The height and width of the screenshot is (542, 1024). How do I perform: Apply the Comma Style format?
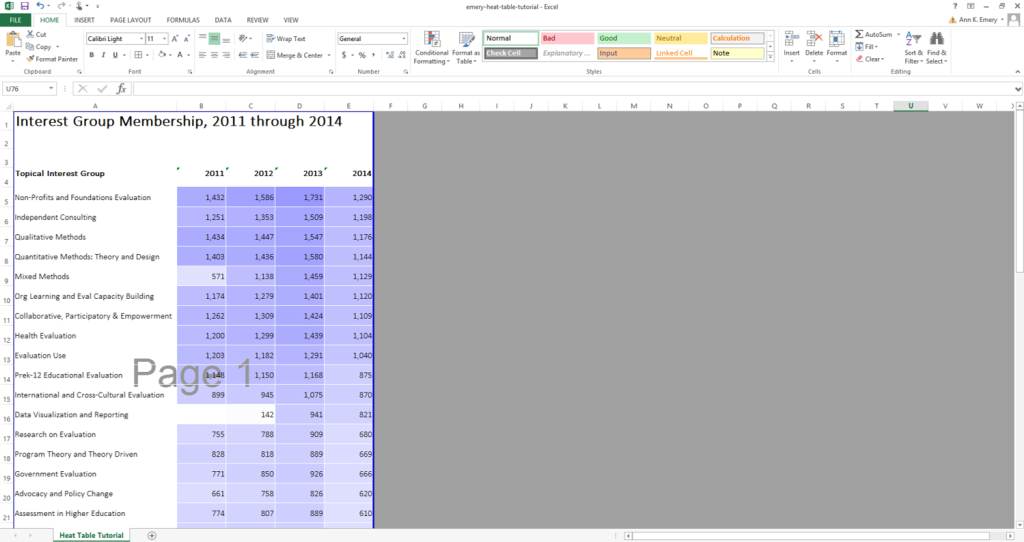373,56
